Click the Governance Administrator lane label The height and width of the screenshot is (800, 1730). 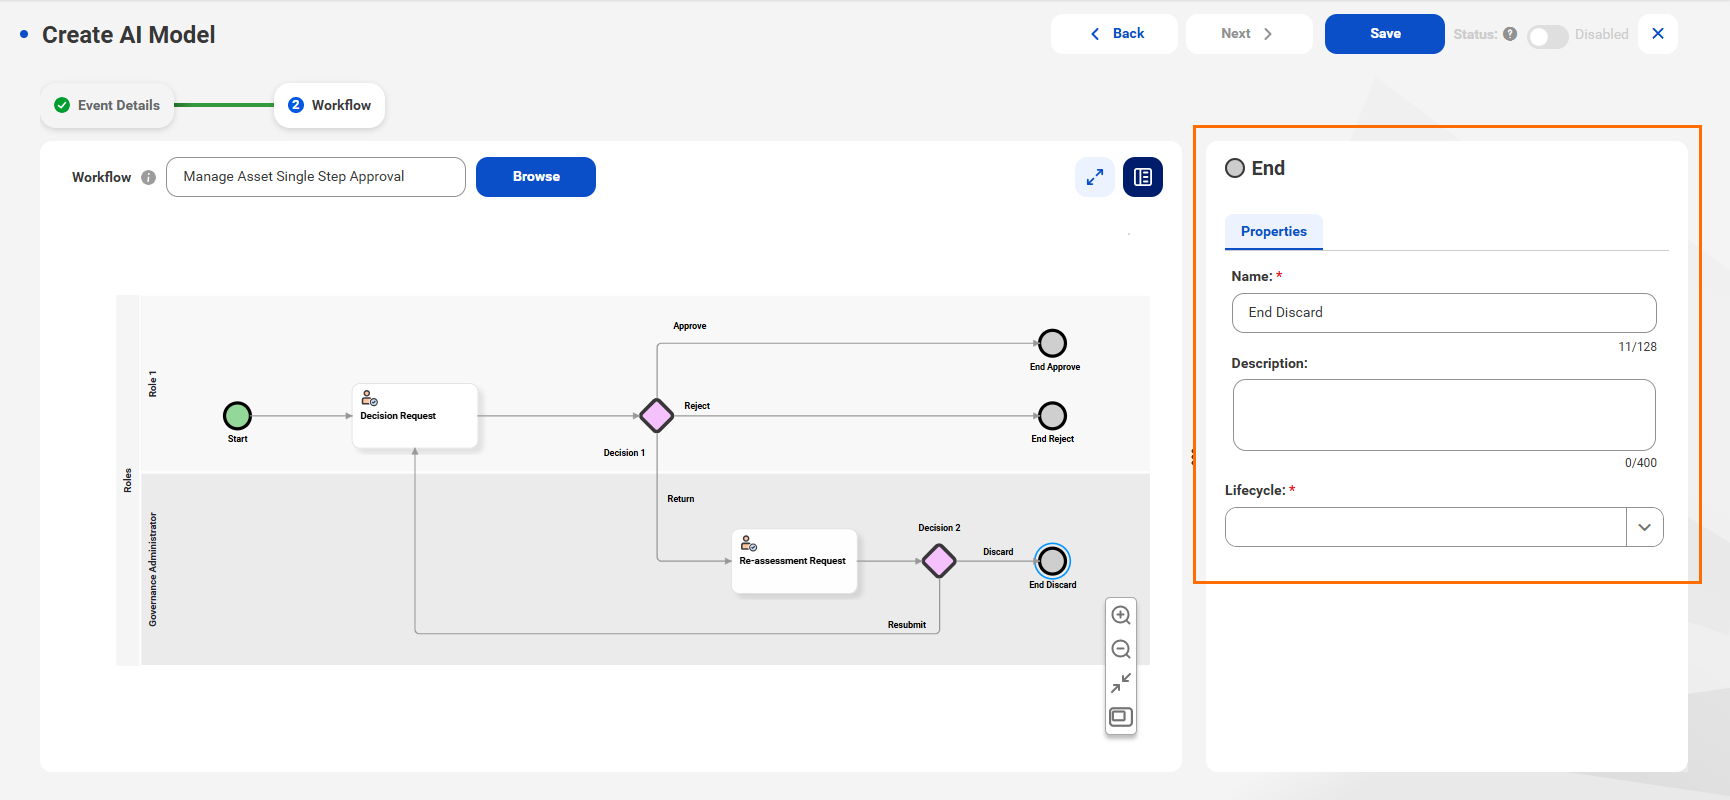click(153, 570)
